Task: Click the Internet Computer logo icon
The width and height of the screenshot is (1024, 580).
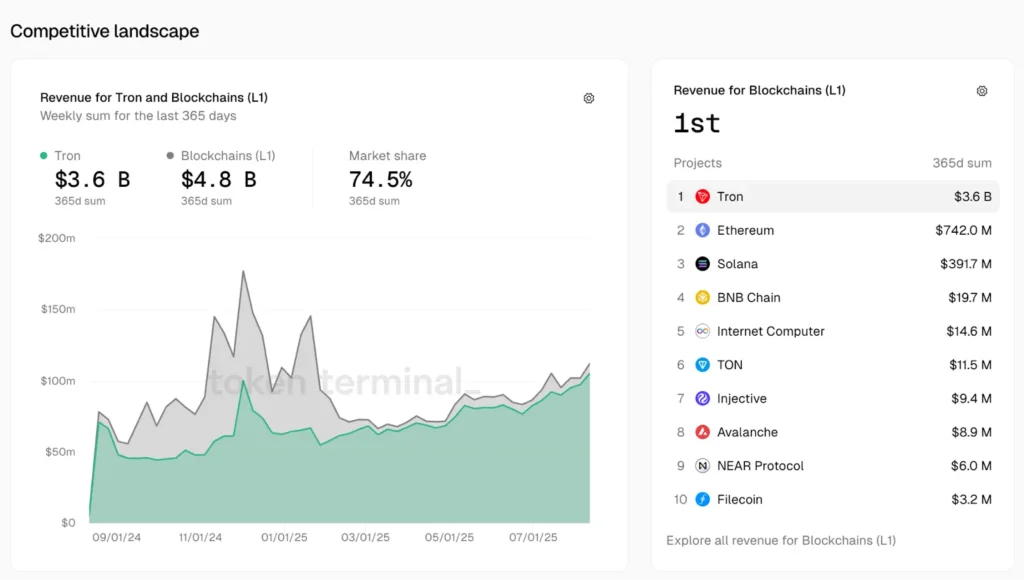Action: [x=702, y=331]
